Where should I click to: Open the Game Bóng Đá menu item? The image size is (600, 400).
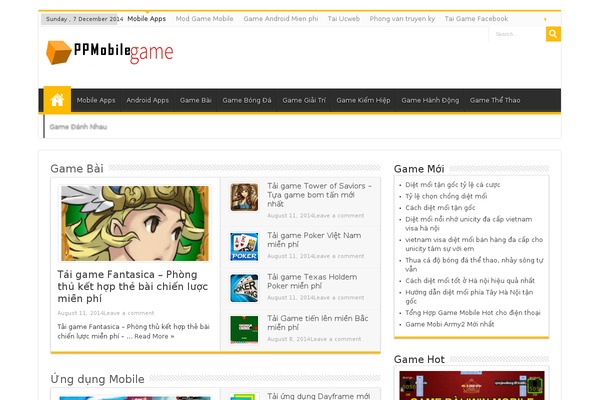click(247, 100)
